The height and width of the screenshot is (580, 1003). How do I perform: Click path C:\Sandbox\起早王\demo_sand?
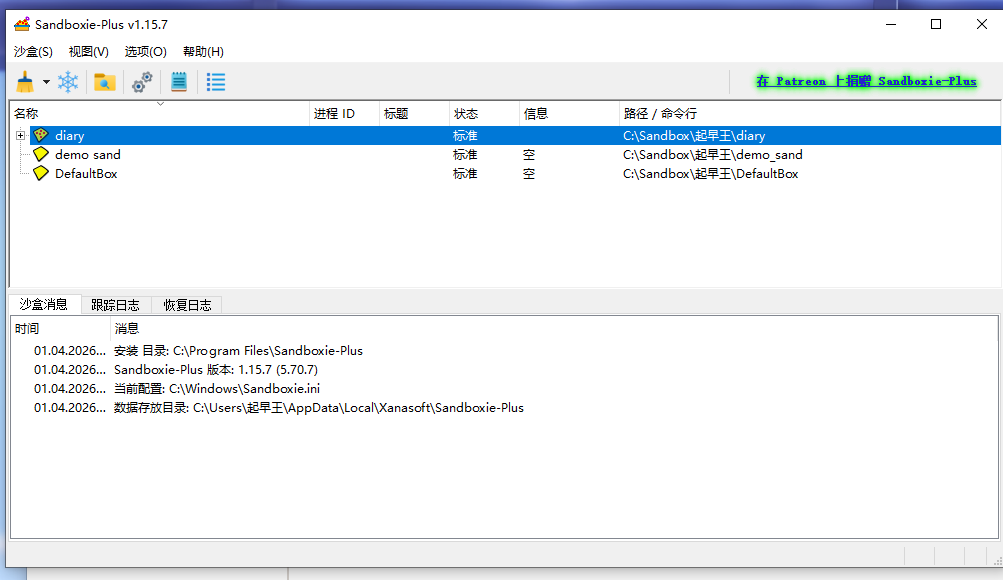click(713, 155)
